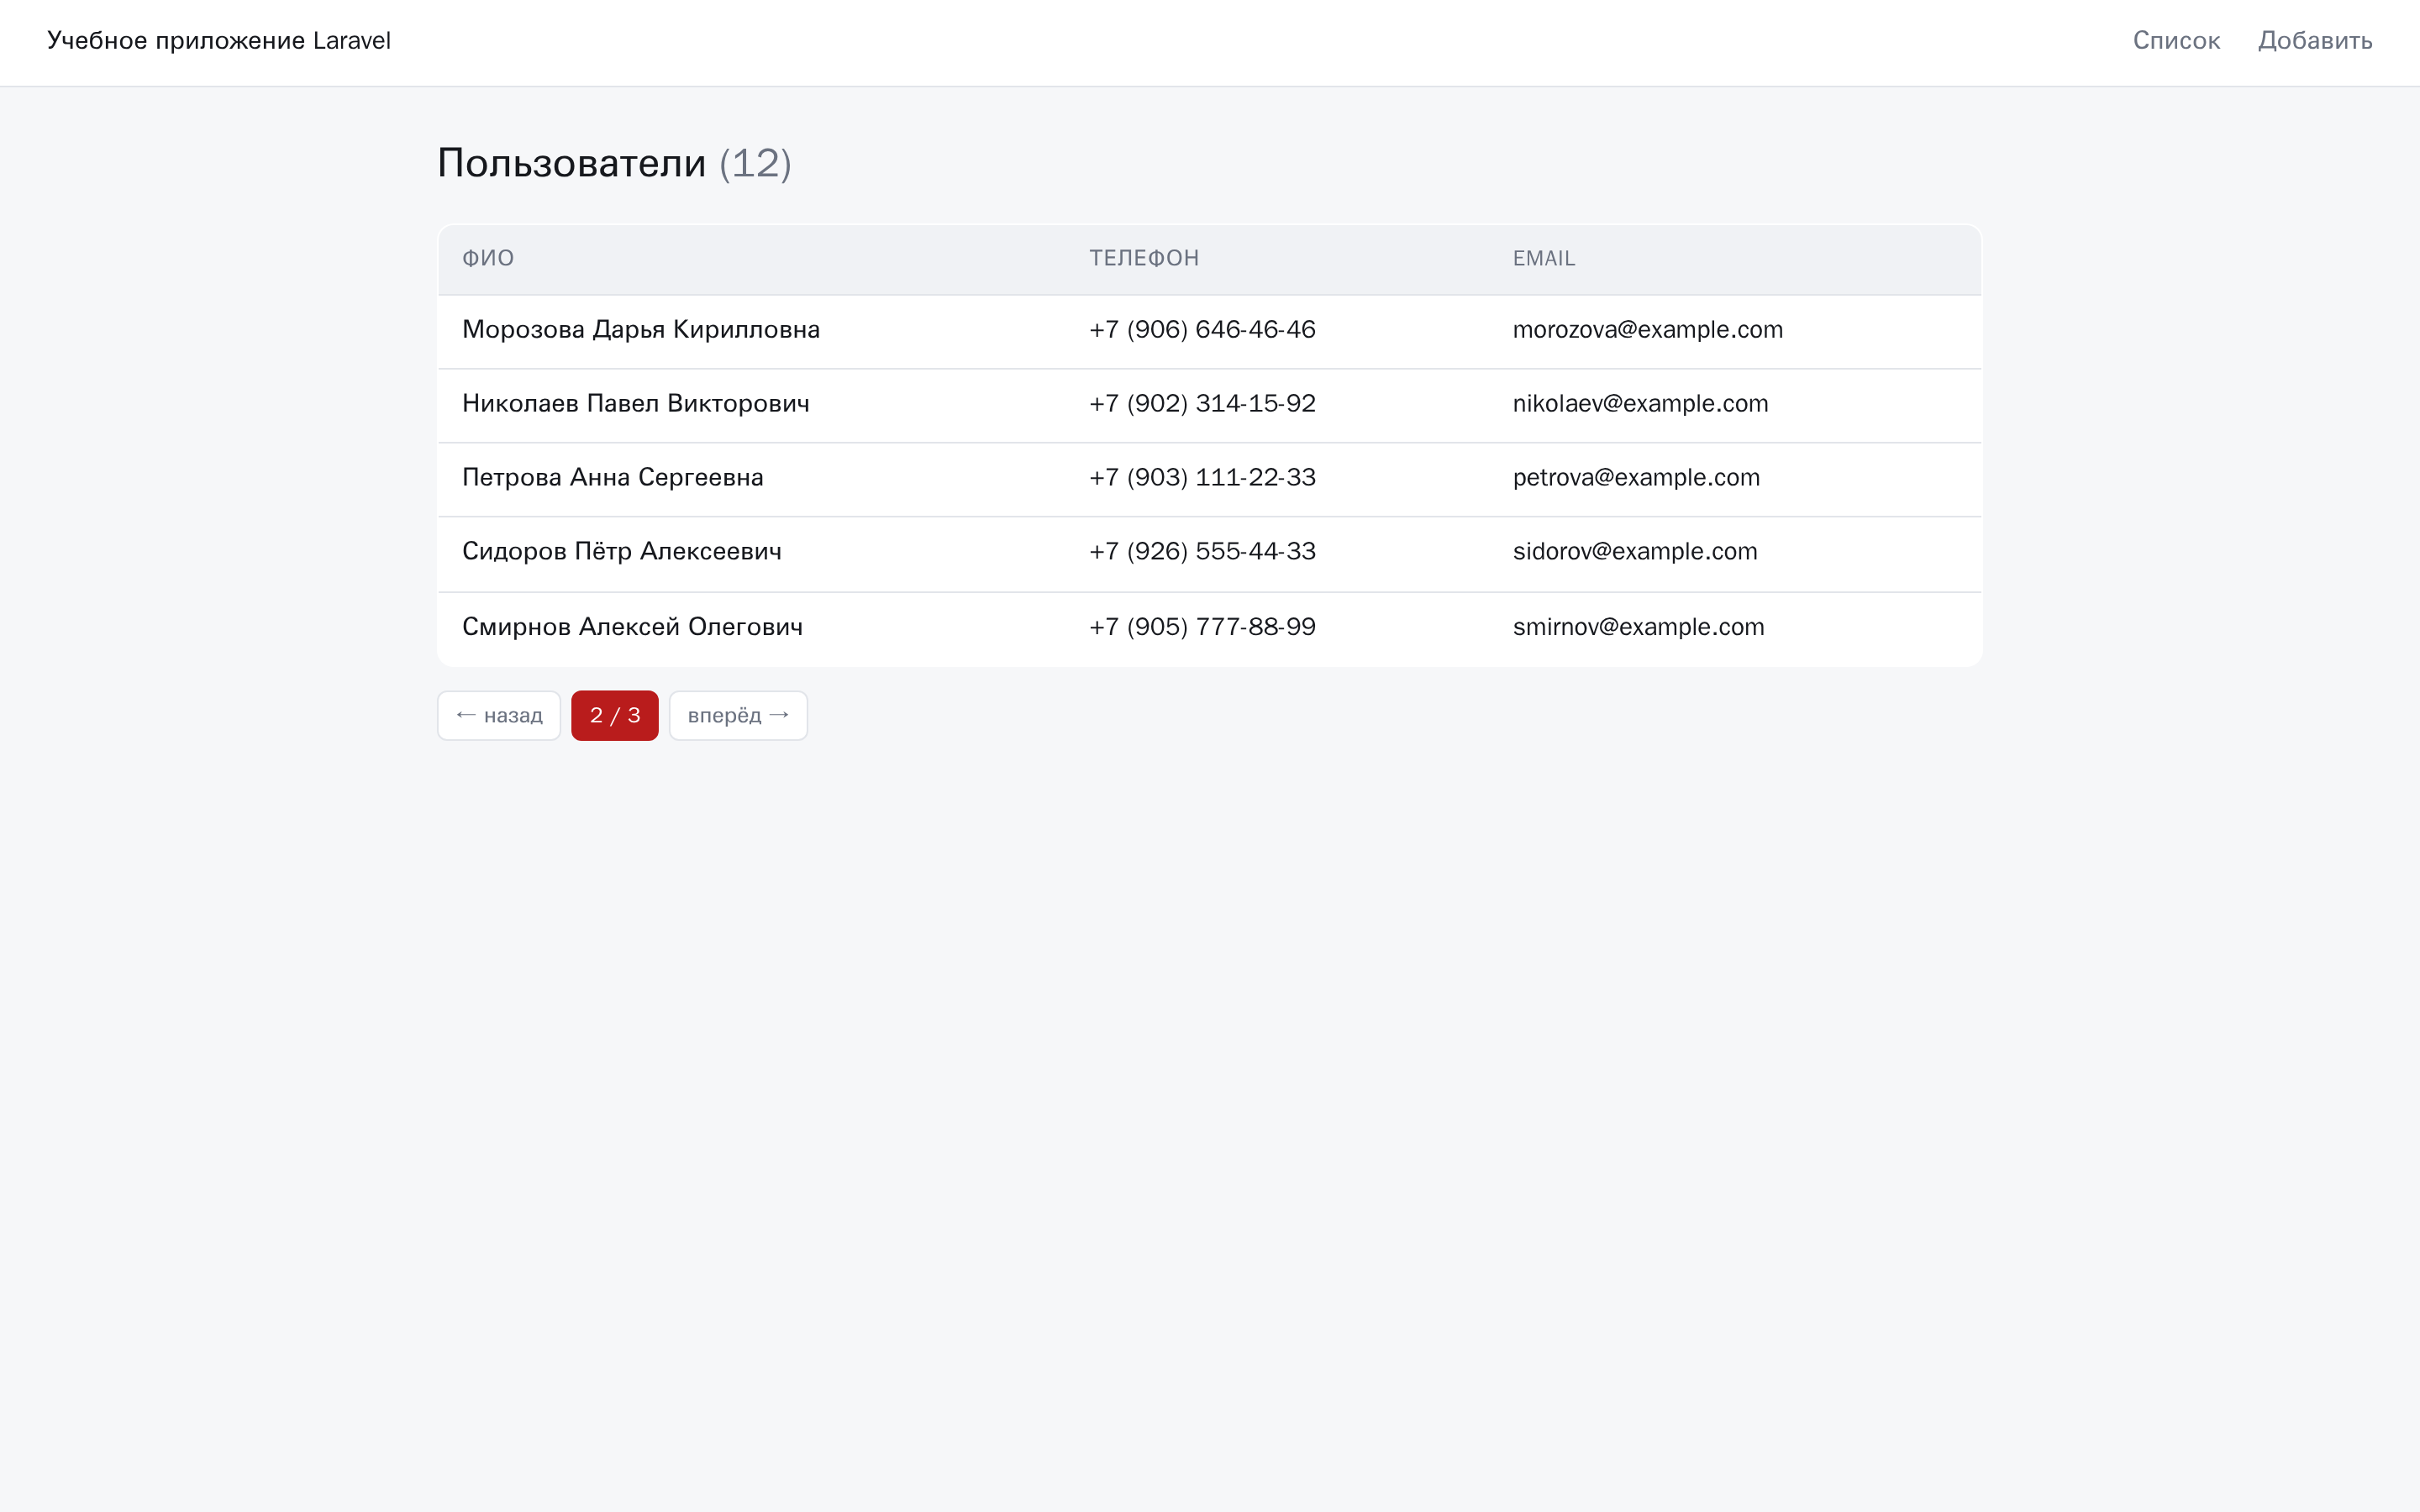Image resolution: width=2420 pixels, height=1512 pixels.
Task: Select Сидоров Пётр Алексеевич name cell
Action: [x=622, y=552]
